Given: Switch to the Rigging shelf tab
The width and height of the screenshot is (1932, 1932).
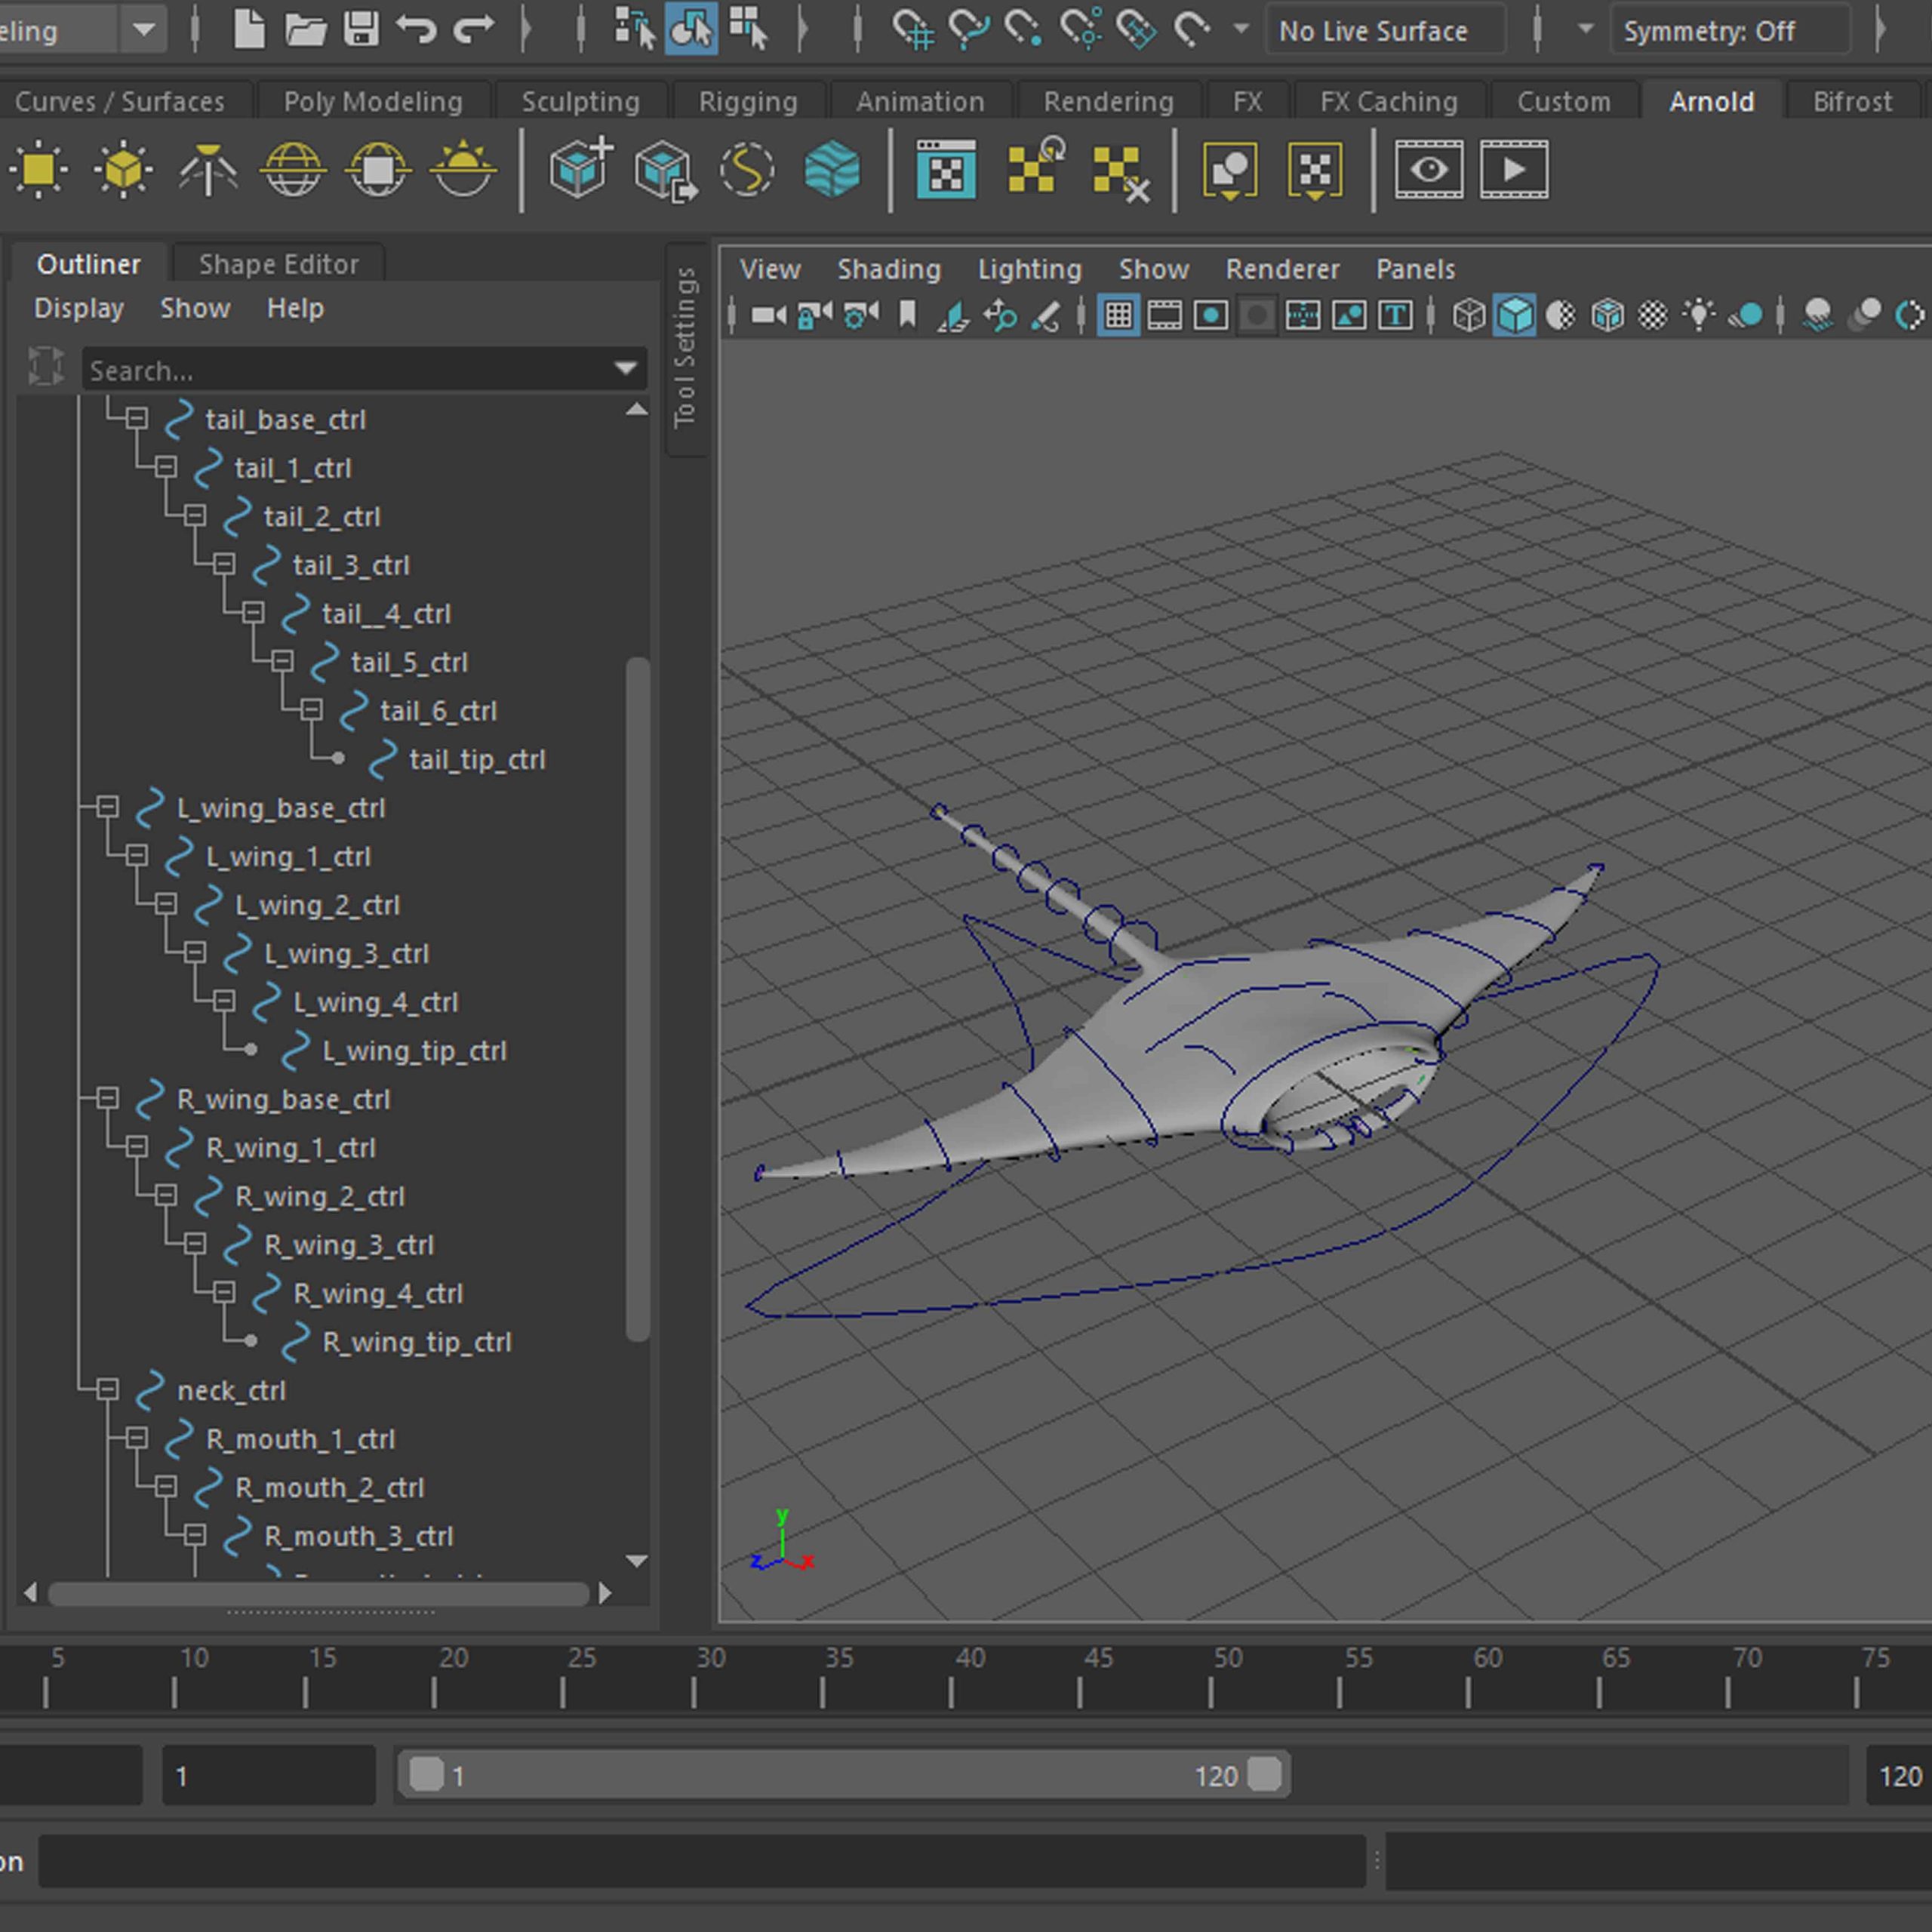Looking at the screenshot, I should pyautogui.click(x=748, y=101).
